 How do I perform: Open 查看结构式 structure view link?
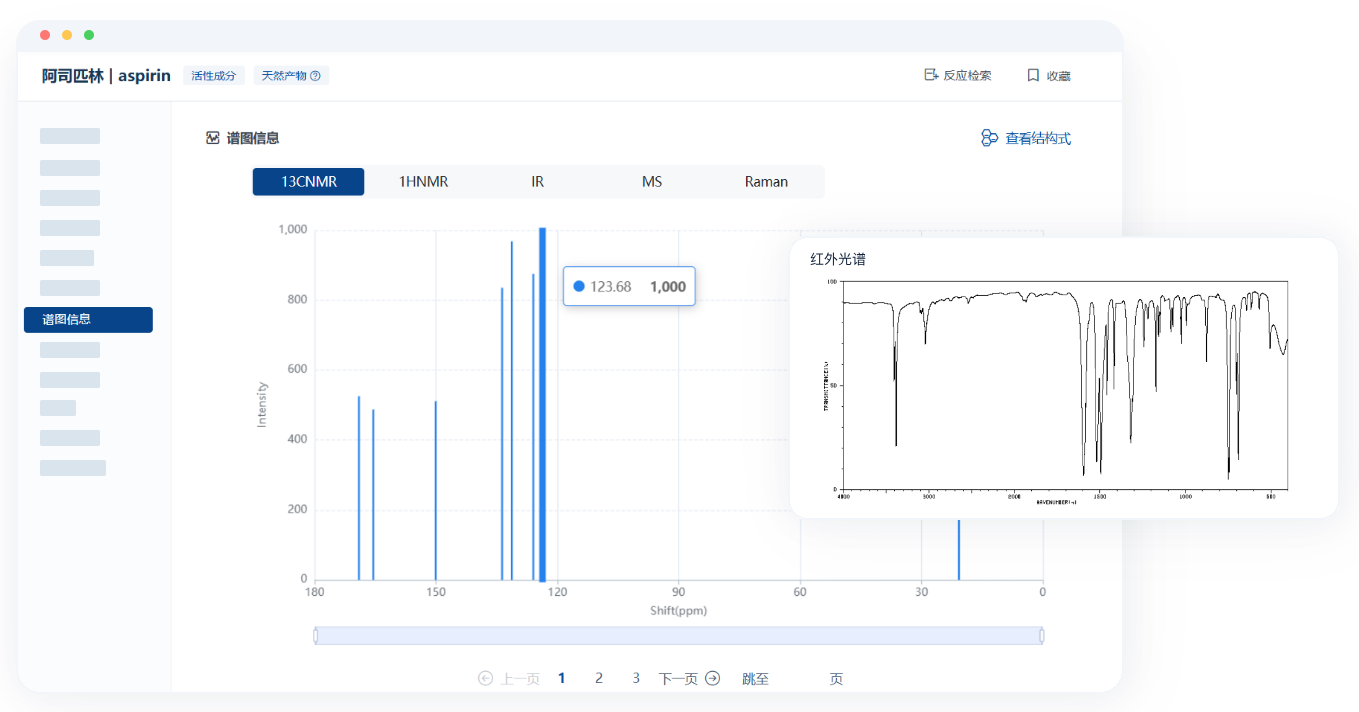pyautogui.click(x=1026, y=138)
